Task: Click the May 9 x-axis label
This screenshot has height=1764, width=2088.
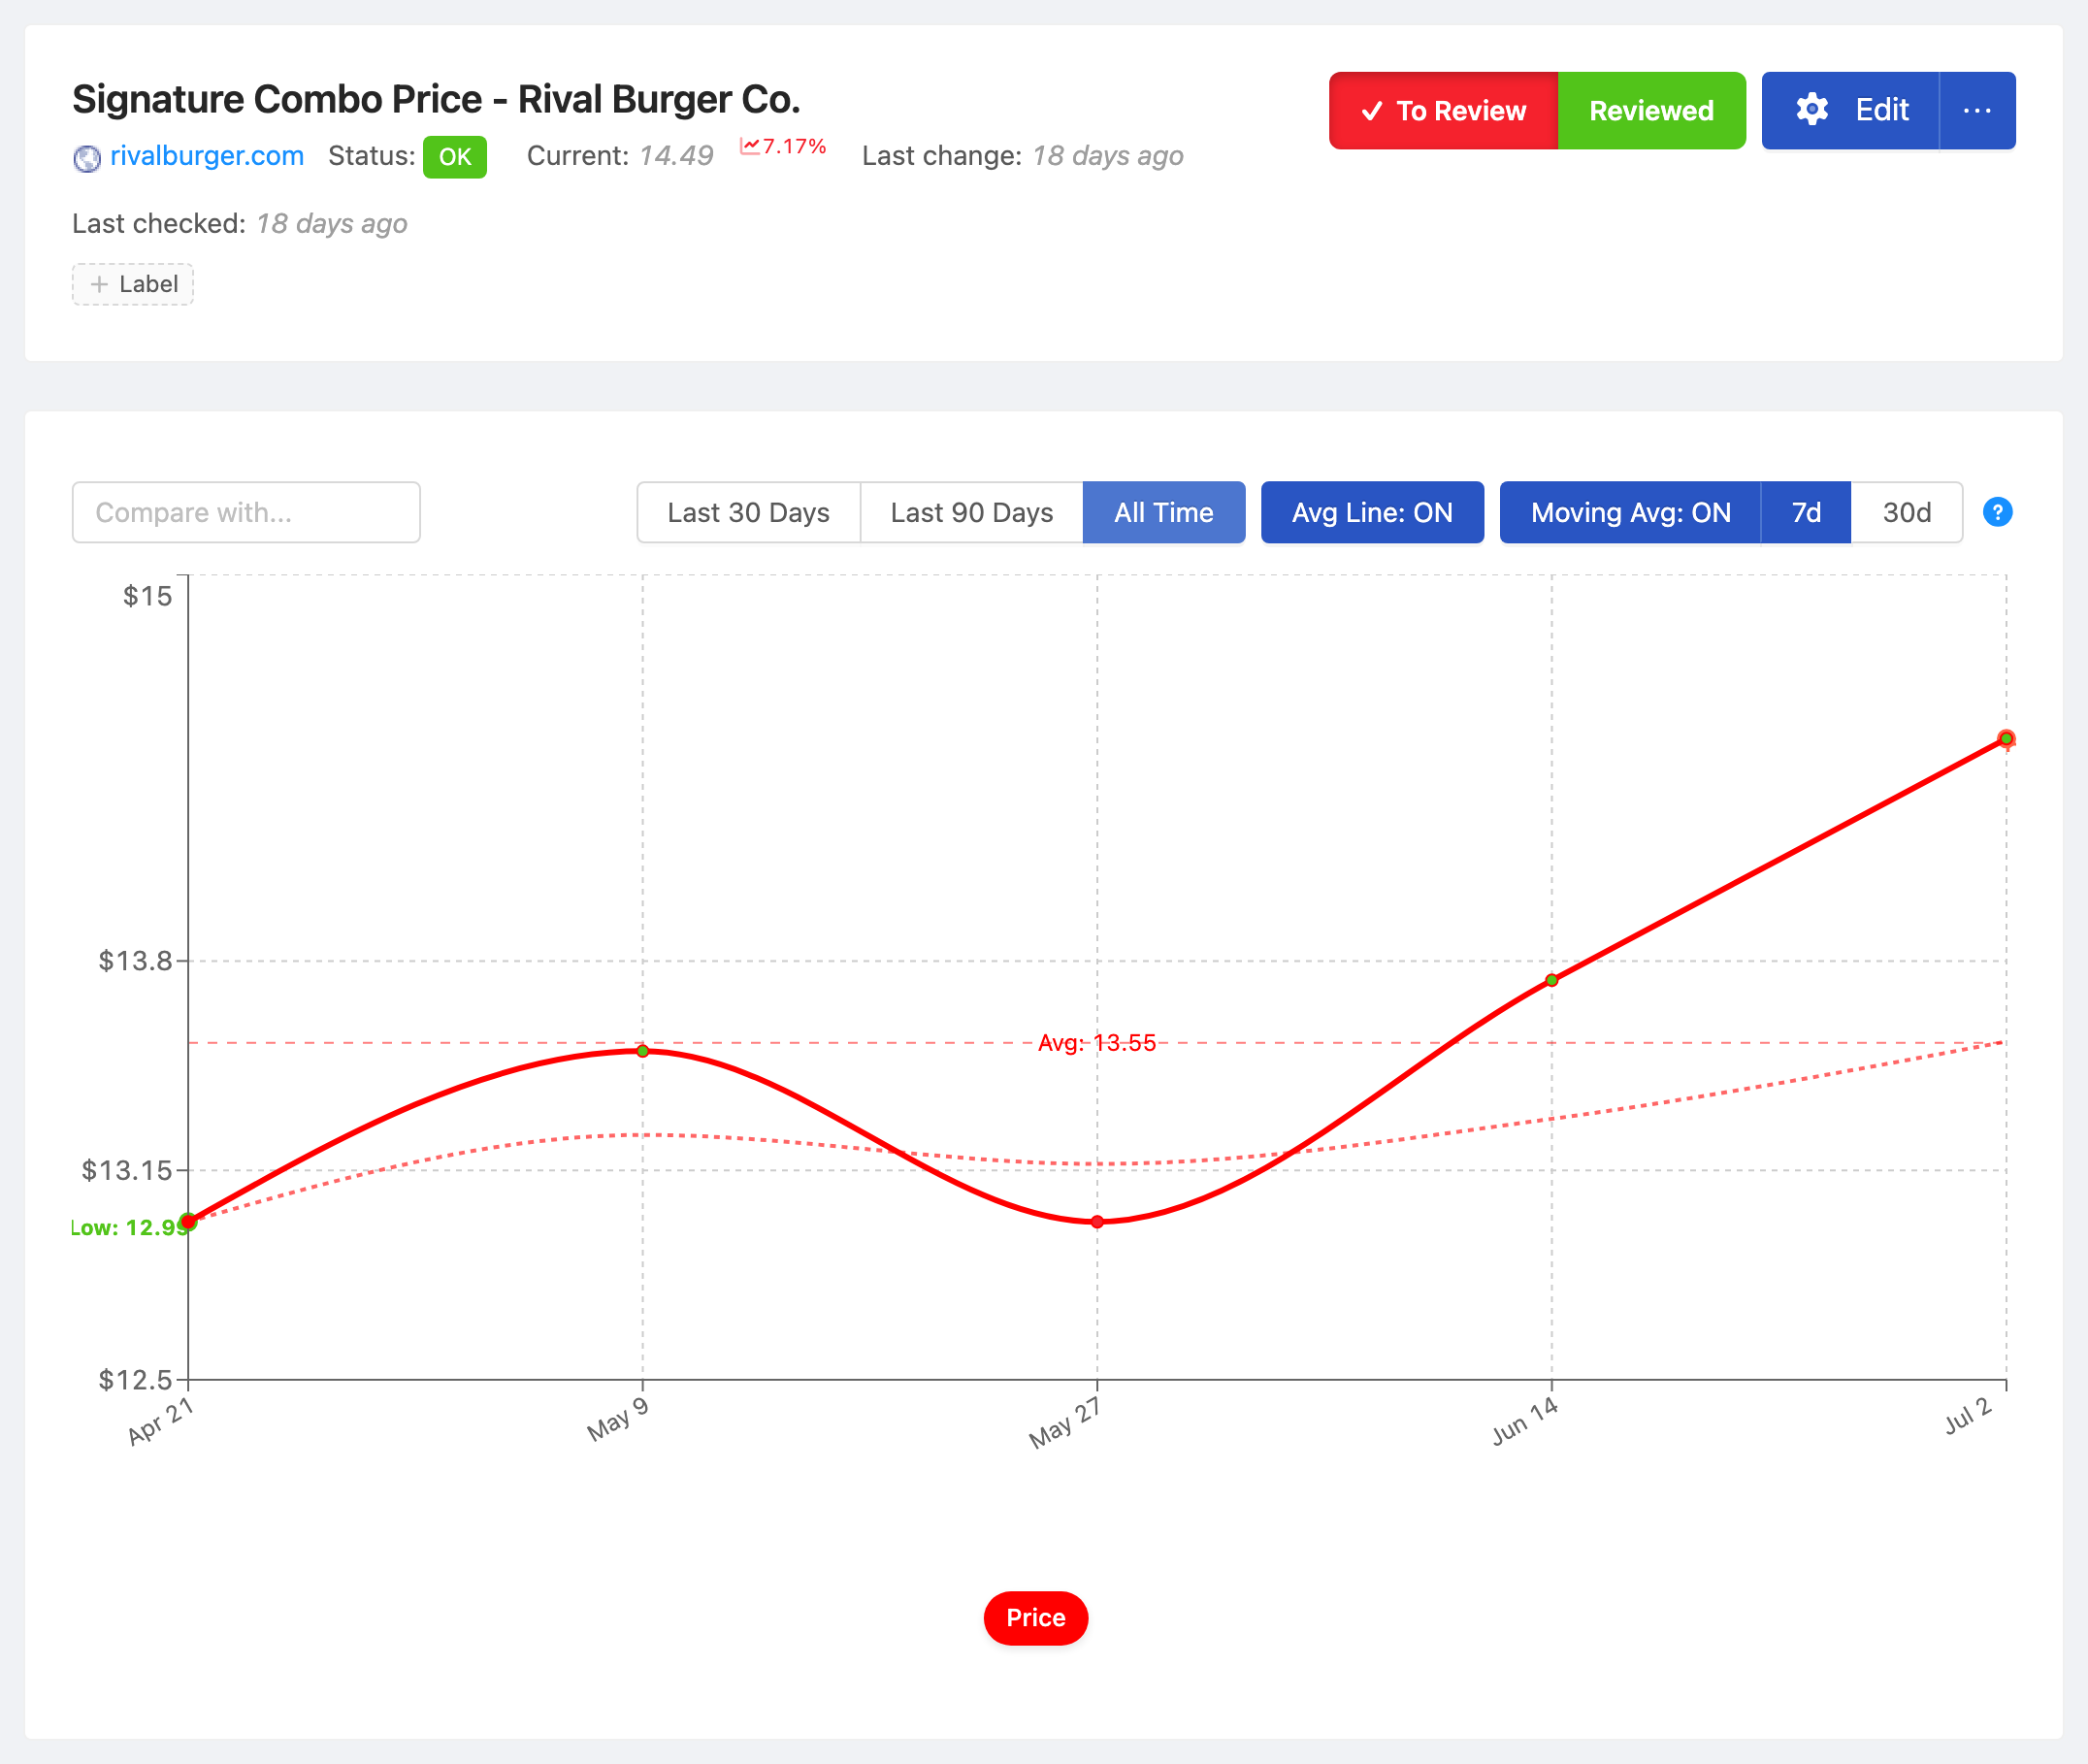Action: [x=617, y=1419]
